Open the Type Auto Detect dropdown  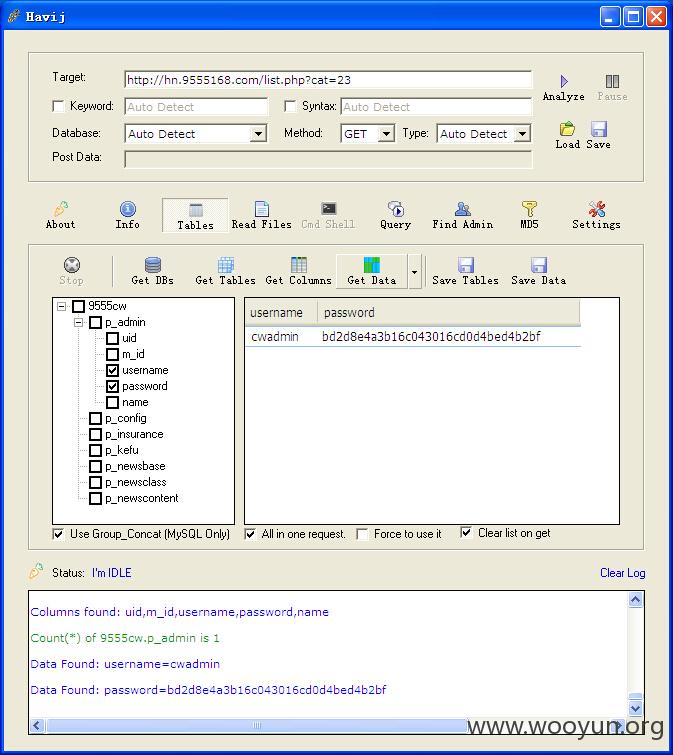coord(522,133)
